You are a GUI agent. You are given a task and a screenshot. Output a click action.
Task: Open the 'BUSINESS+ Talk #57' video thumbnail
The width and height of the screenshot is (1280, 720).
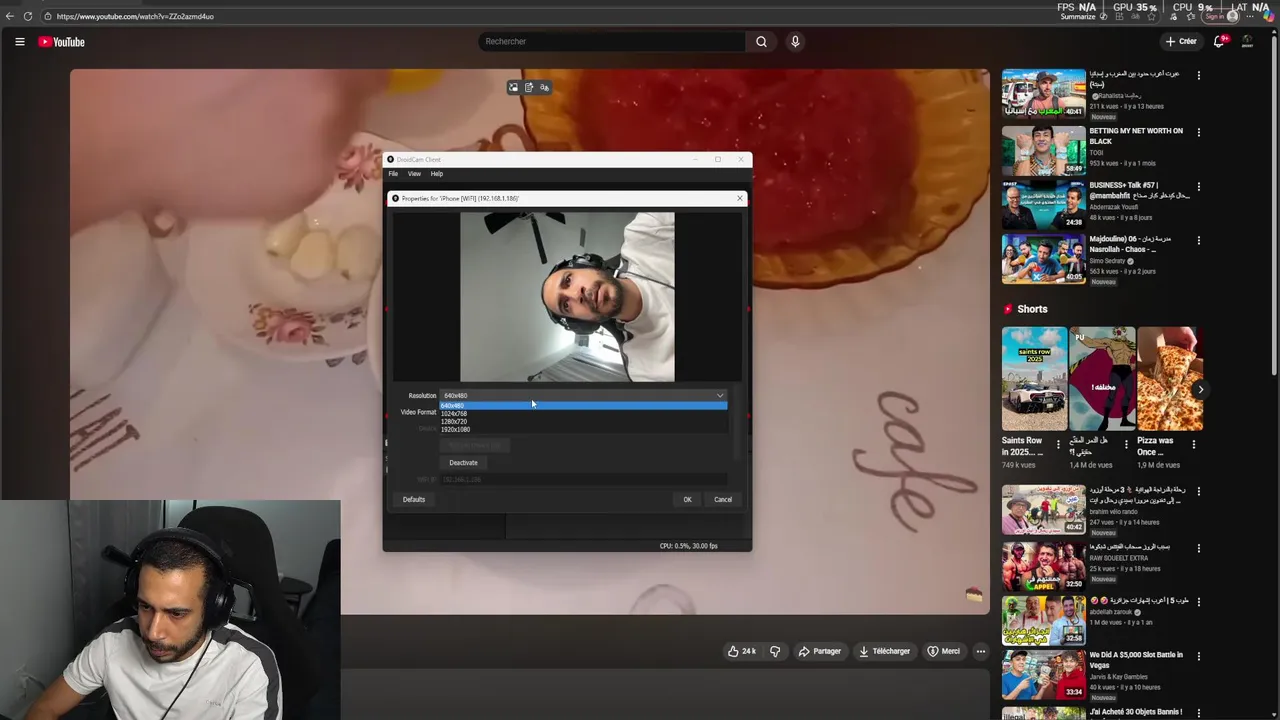point(1044,205)
